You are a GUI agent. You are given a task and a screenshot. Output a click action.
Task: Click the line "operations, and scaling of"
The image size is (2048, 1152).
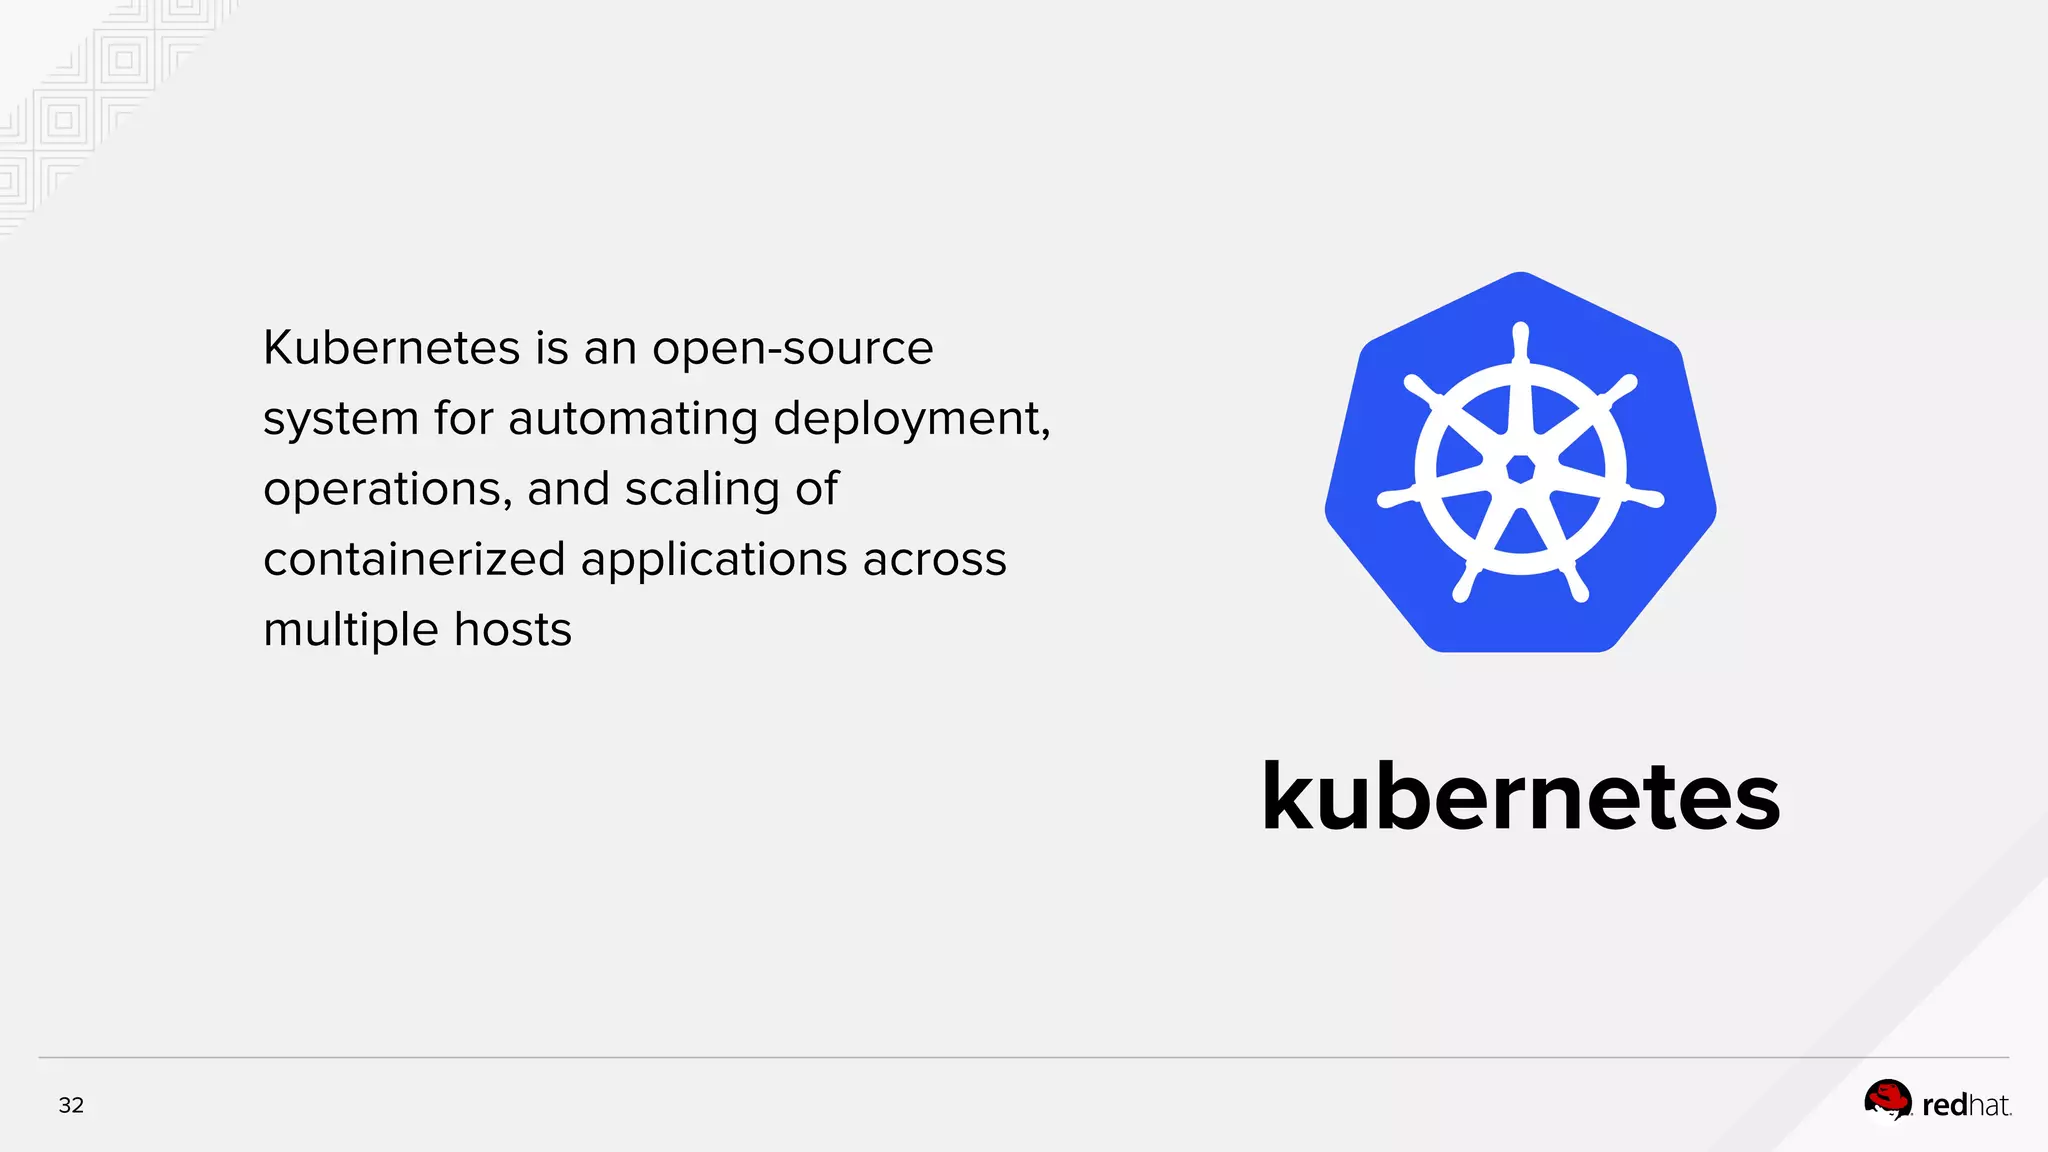tap(551, 489)
